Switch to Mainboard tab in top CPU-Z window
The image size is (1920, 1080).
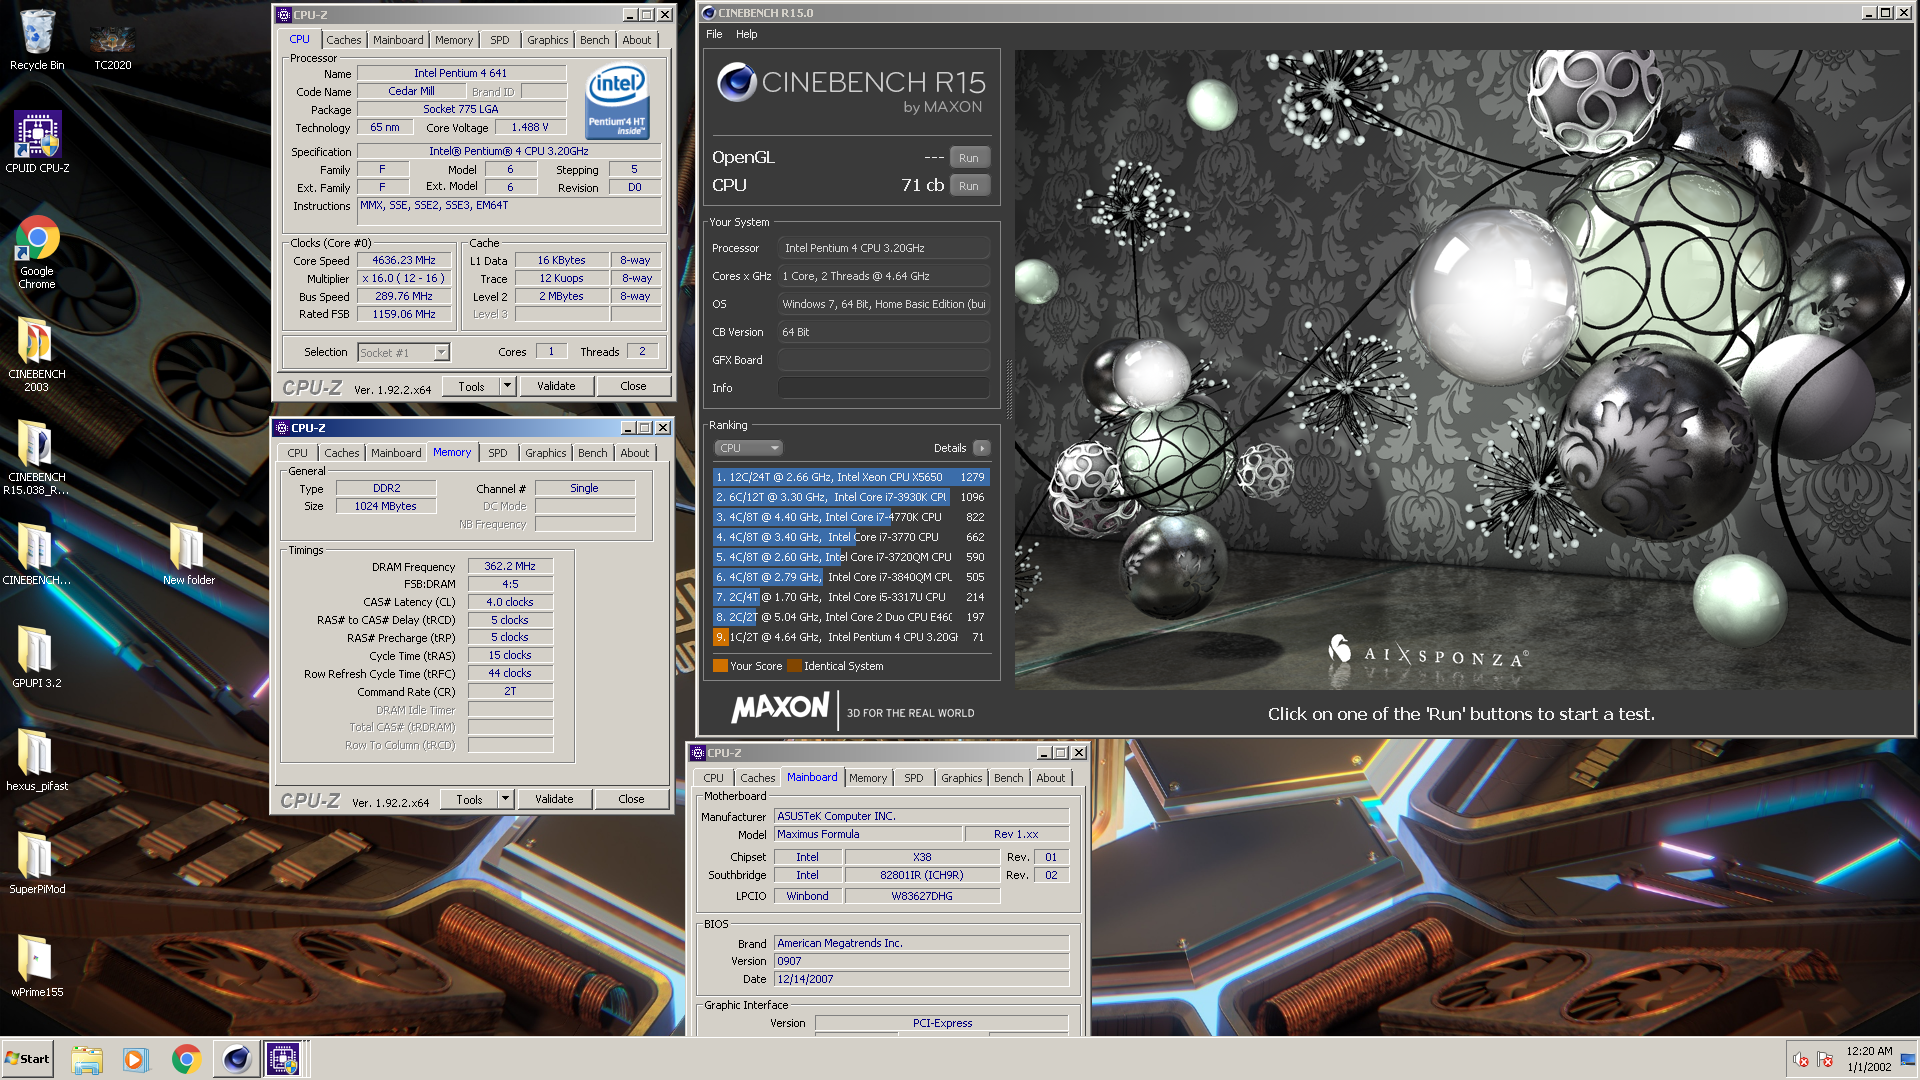[398, 40]
